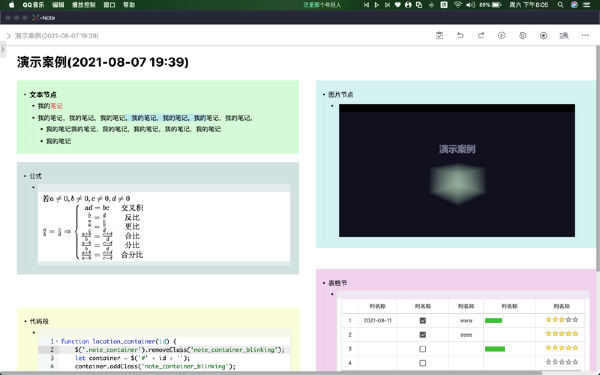Image resolution: width=600 pixels, height=375 pixels.
Task: Skip to next track in menu bar
Action: (x=387, y=5)
